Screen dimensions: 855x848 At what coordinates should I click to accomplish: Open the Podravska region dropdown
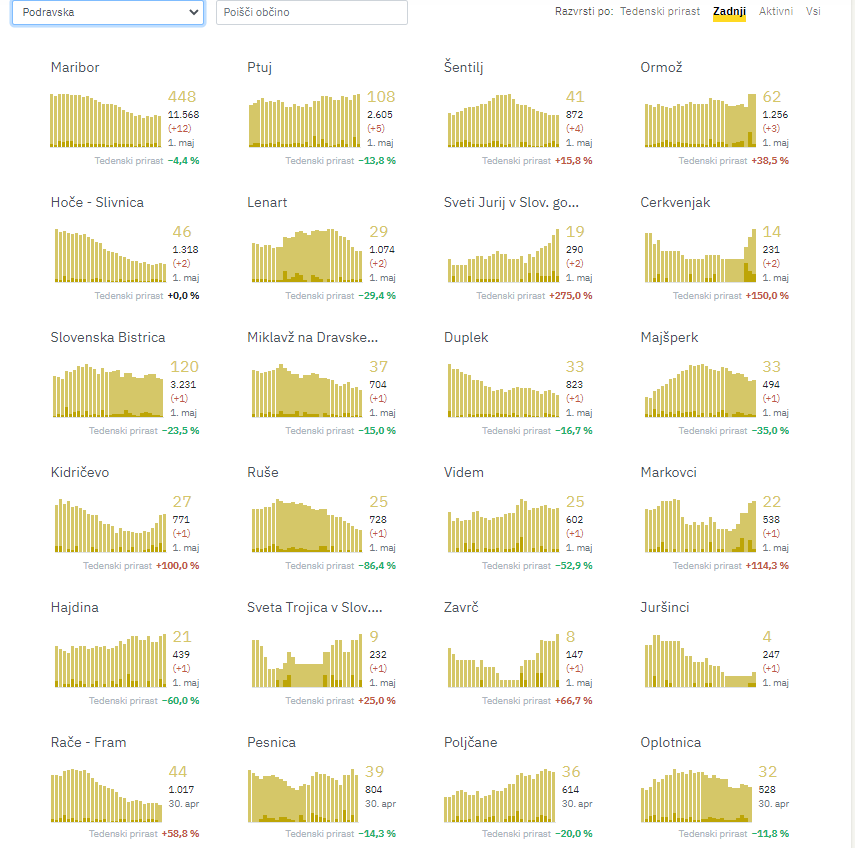(x=108, y=12)
